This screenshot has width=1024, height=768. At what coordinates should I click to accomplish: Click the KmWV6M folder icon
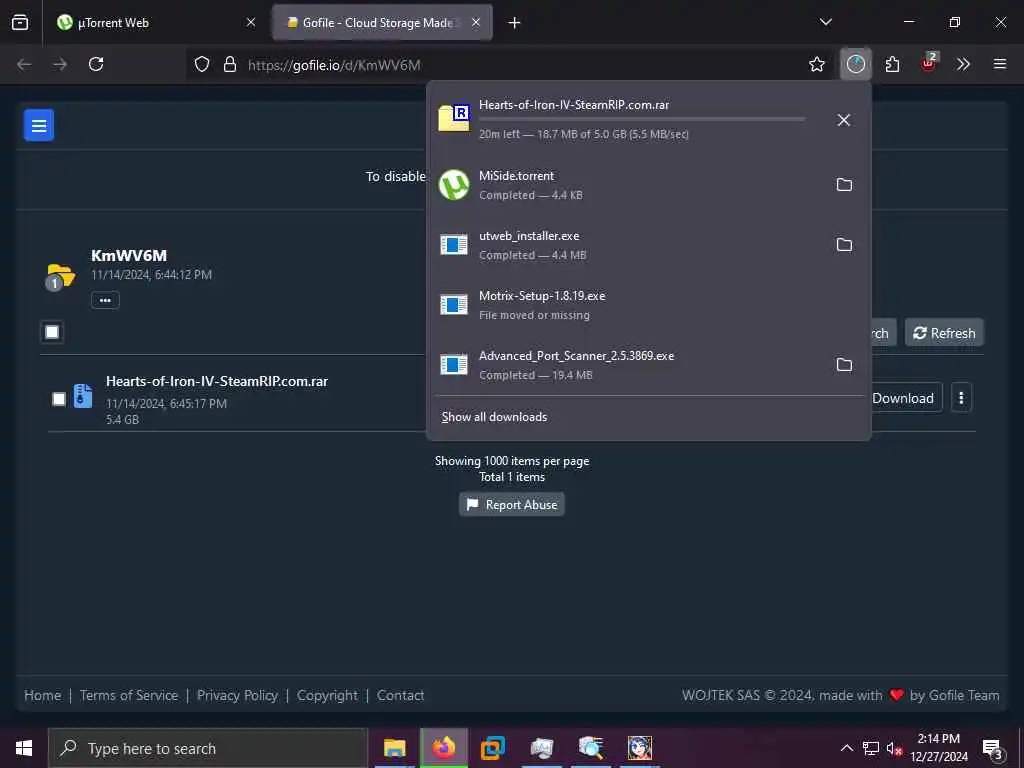click(60, 277)
